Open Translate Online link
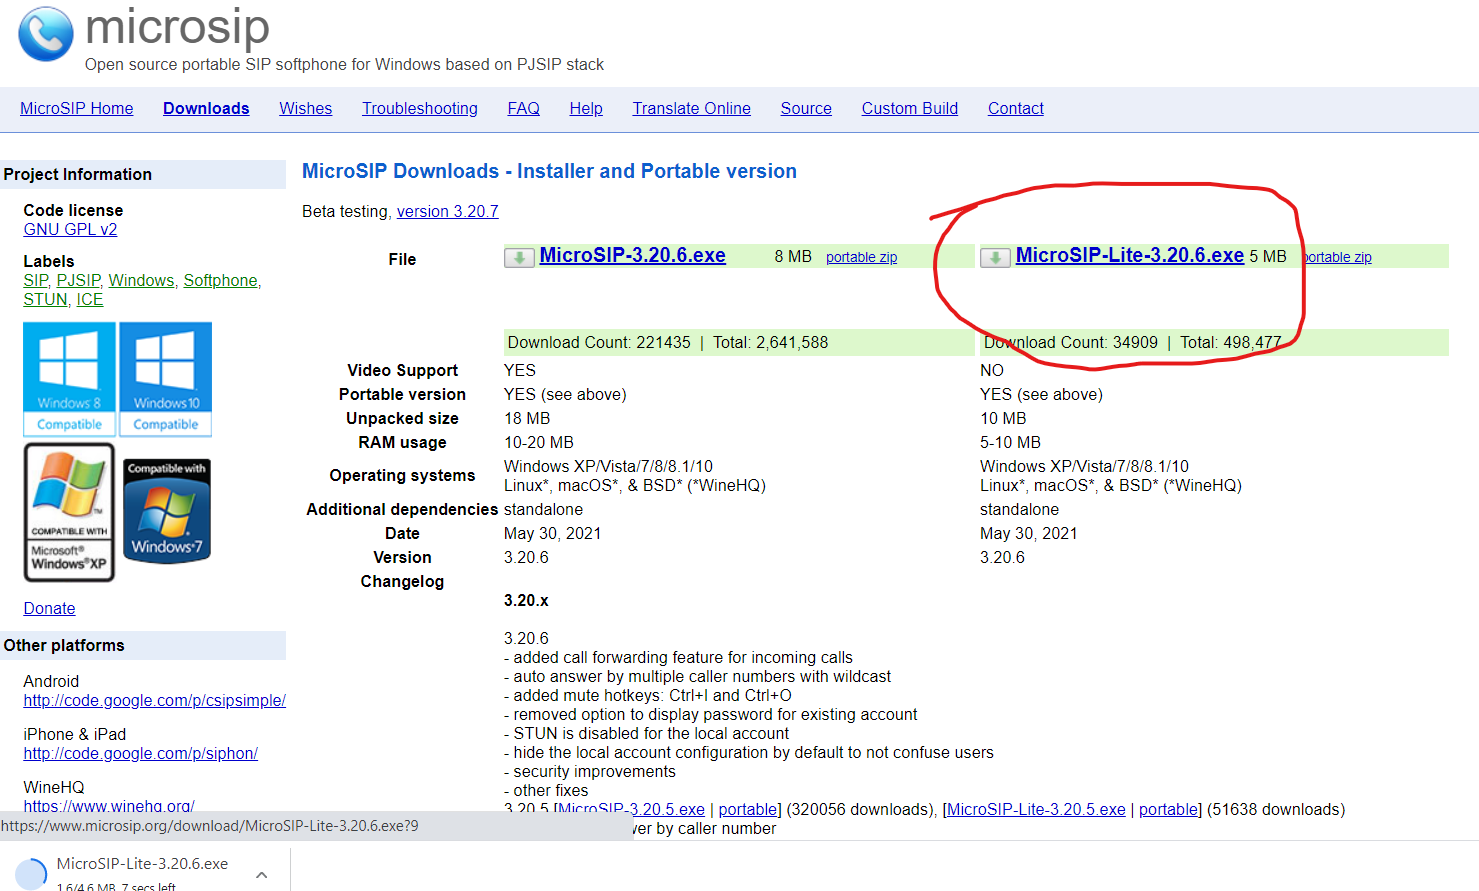The height and width of the screenshot is (891, 1479). coord(692,108)
